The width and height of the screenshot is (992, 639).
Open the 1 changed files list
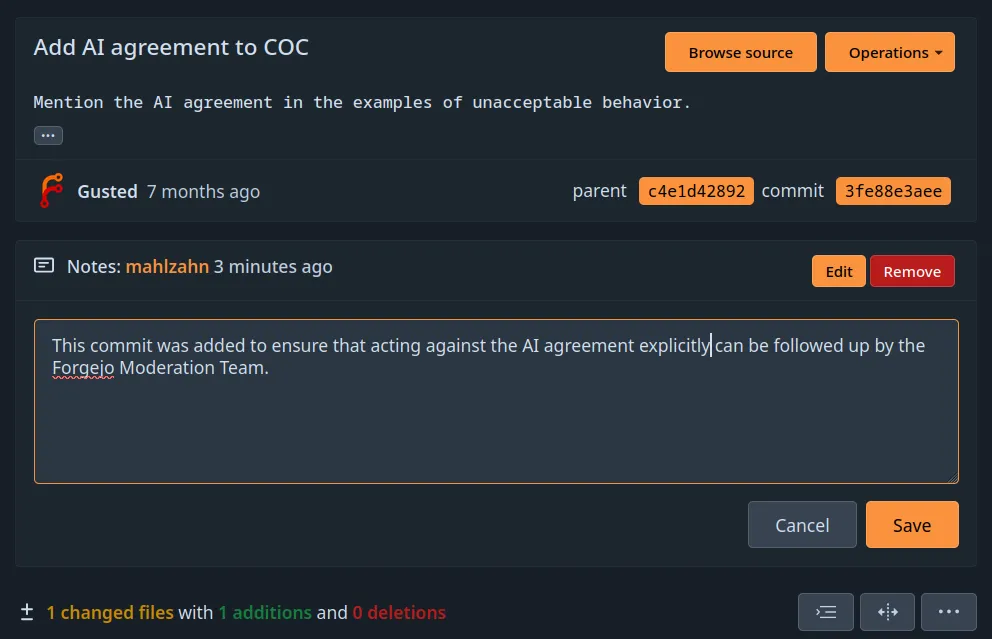[x=110, y=612]
